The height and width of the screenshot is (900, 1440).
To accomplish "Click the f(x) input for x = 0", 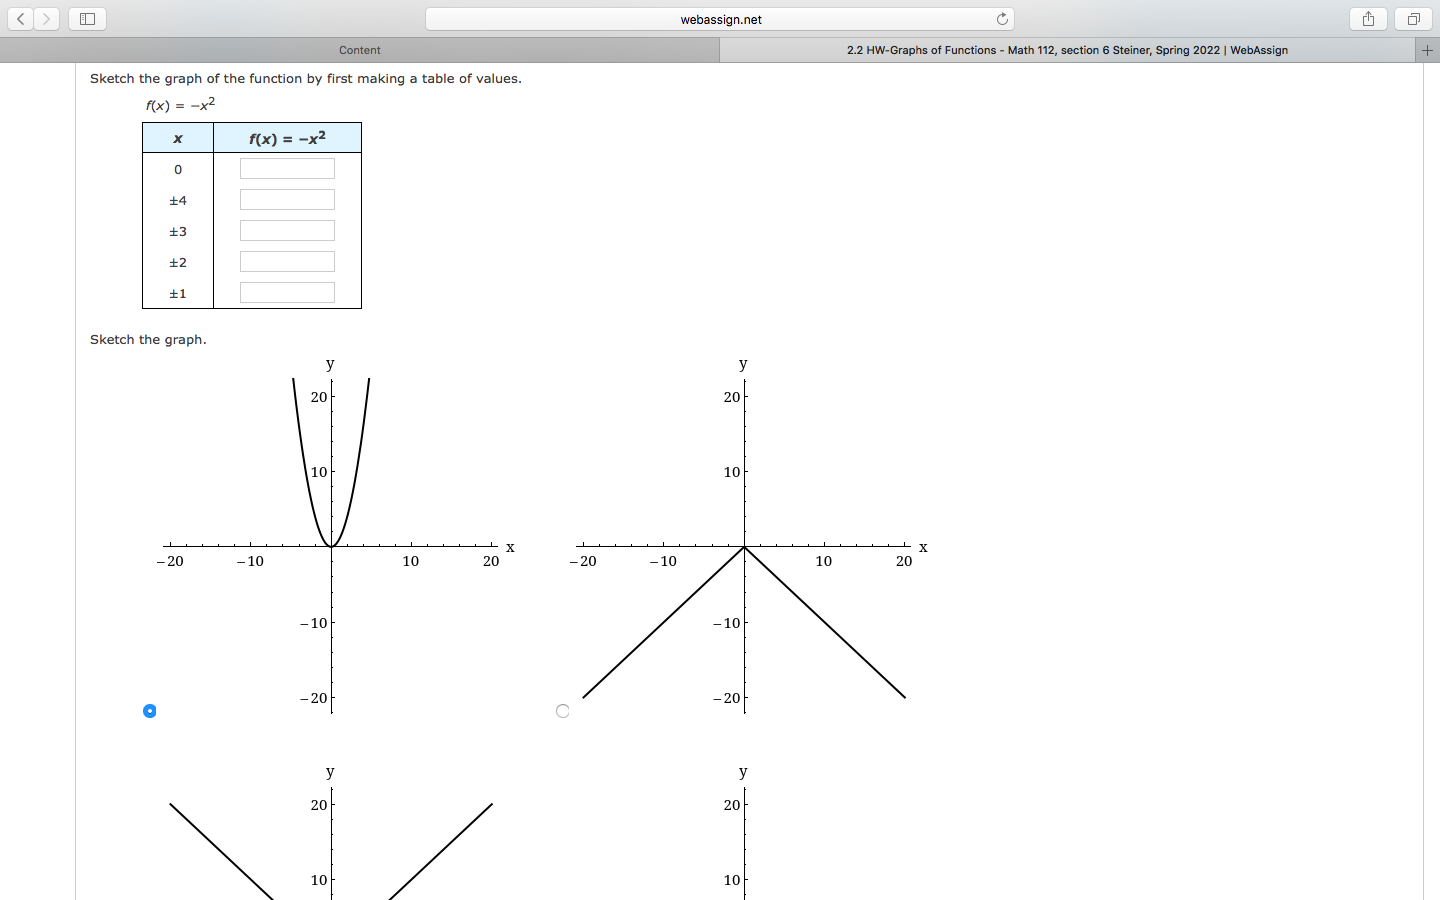I will pos(287,169).
